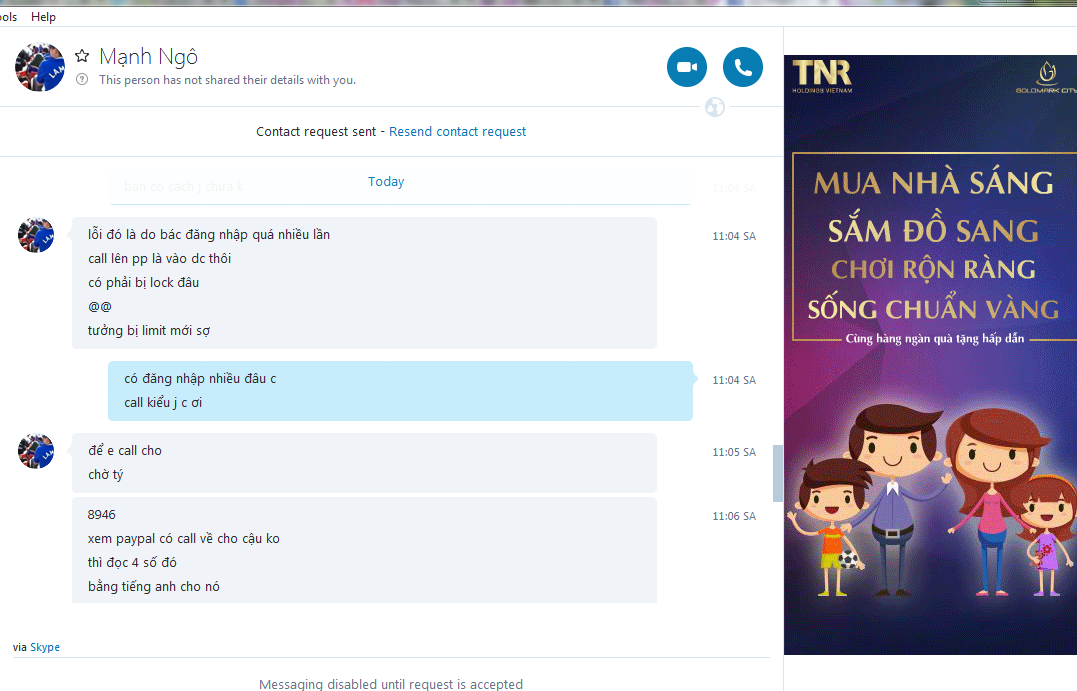Open the Help menu
This screenshot has height=691, width=1077.
coord(43,16)
